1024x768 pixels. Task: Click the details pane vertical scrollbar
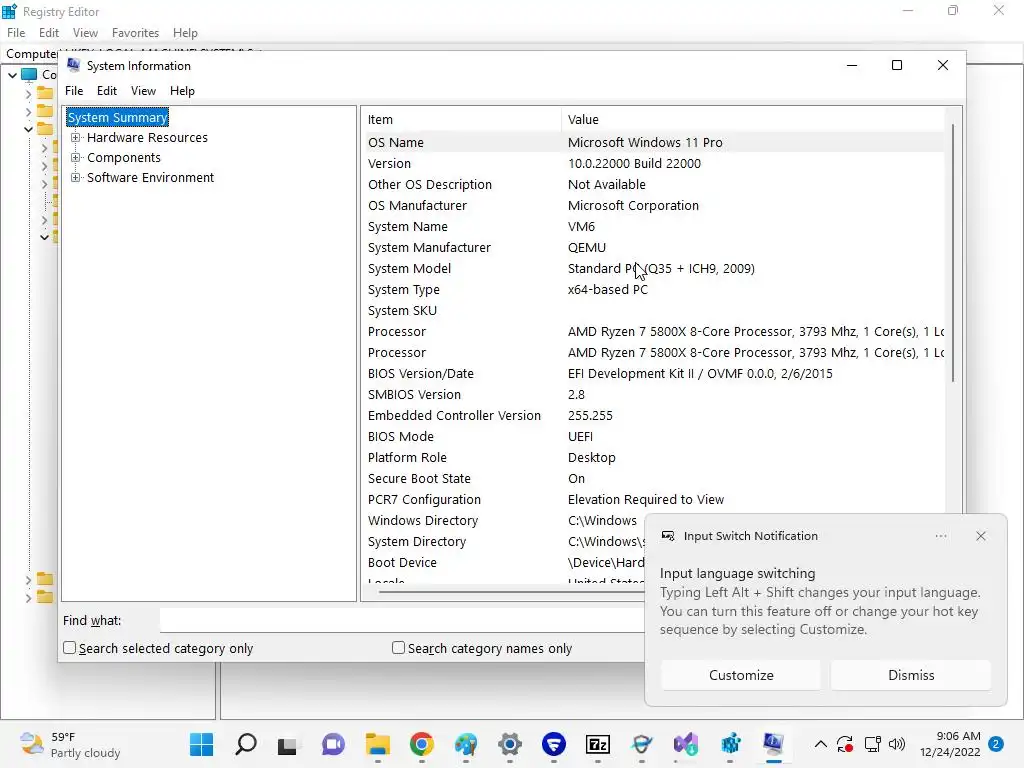click(953, 253)
